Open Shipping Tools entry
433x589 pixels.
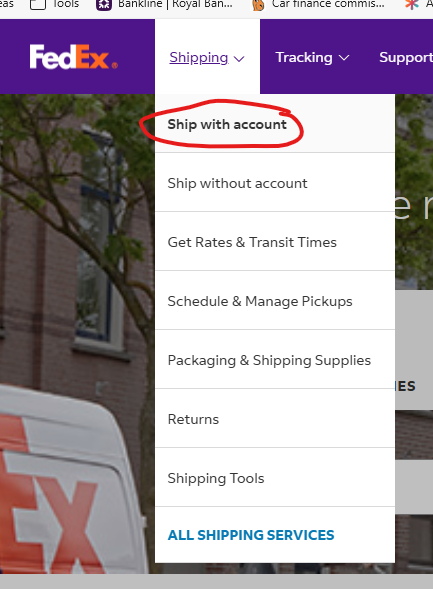point(216,479)
